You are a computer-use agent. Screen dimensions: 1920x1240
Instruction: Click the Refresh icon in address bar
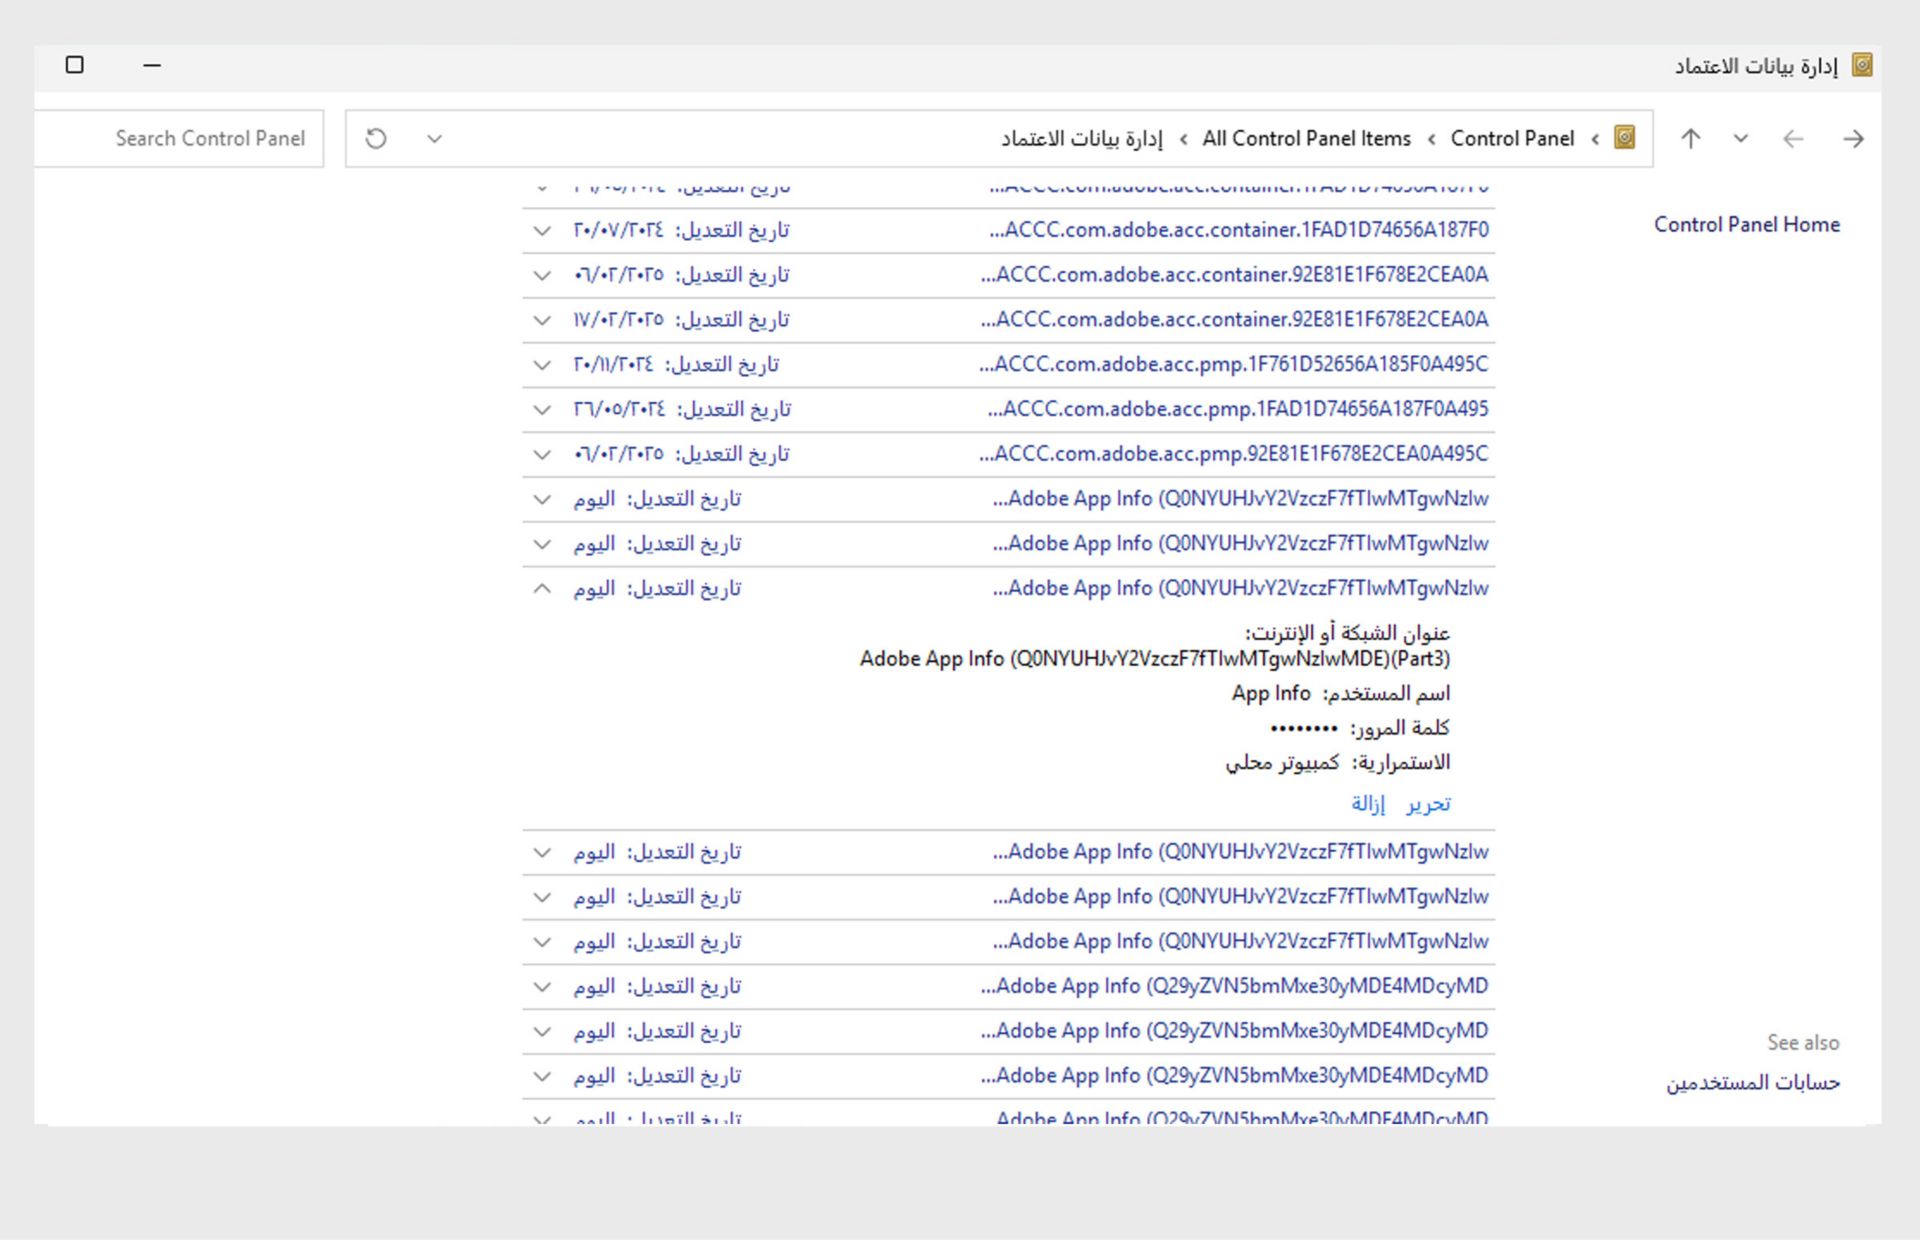click(x=376, y=139)
